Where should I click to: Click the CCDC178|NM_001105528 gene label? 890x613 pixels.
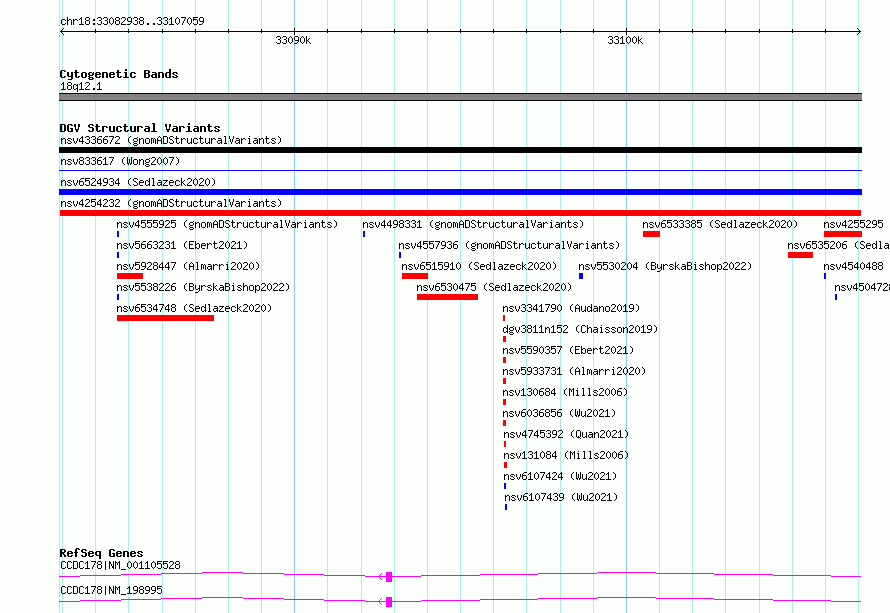coord(120,565)
